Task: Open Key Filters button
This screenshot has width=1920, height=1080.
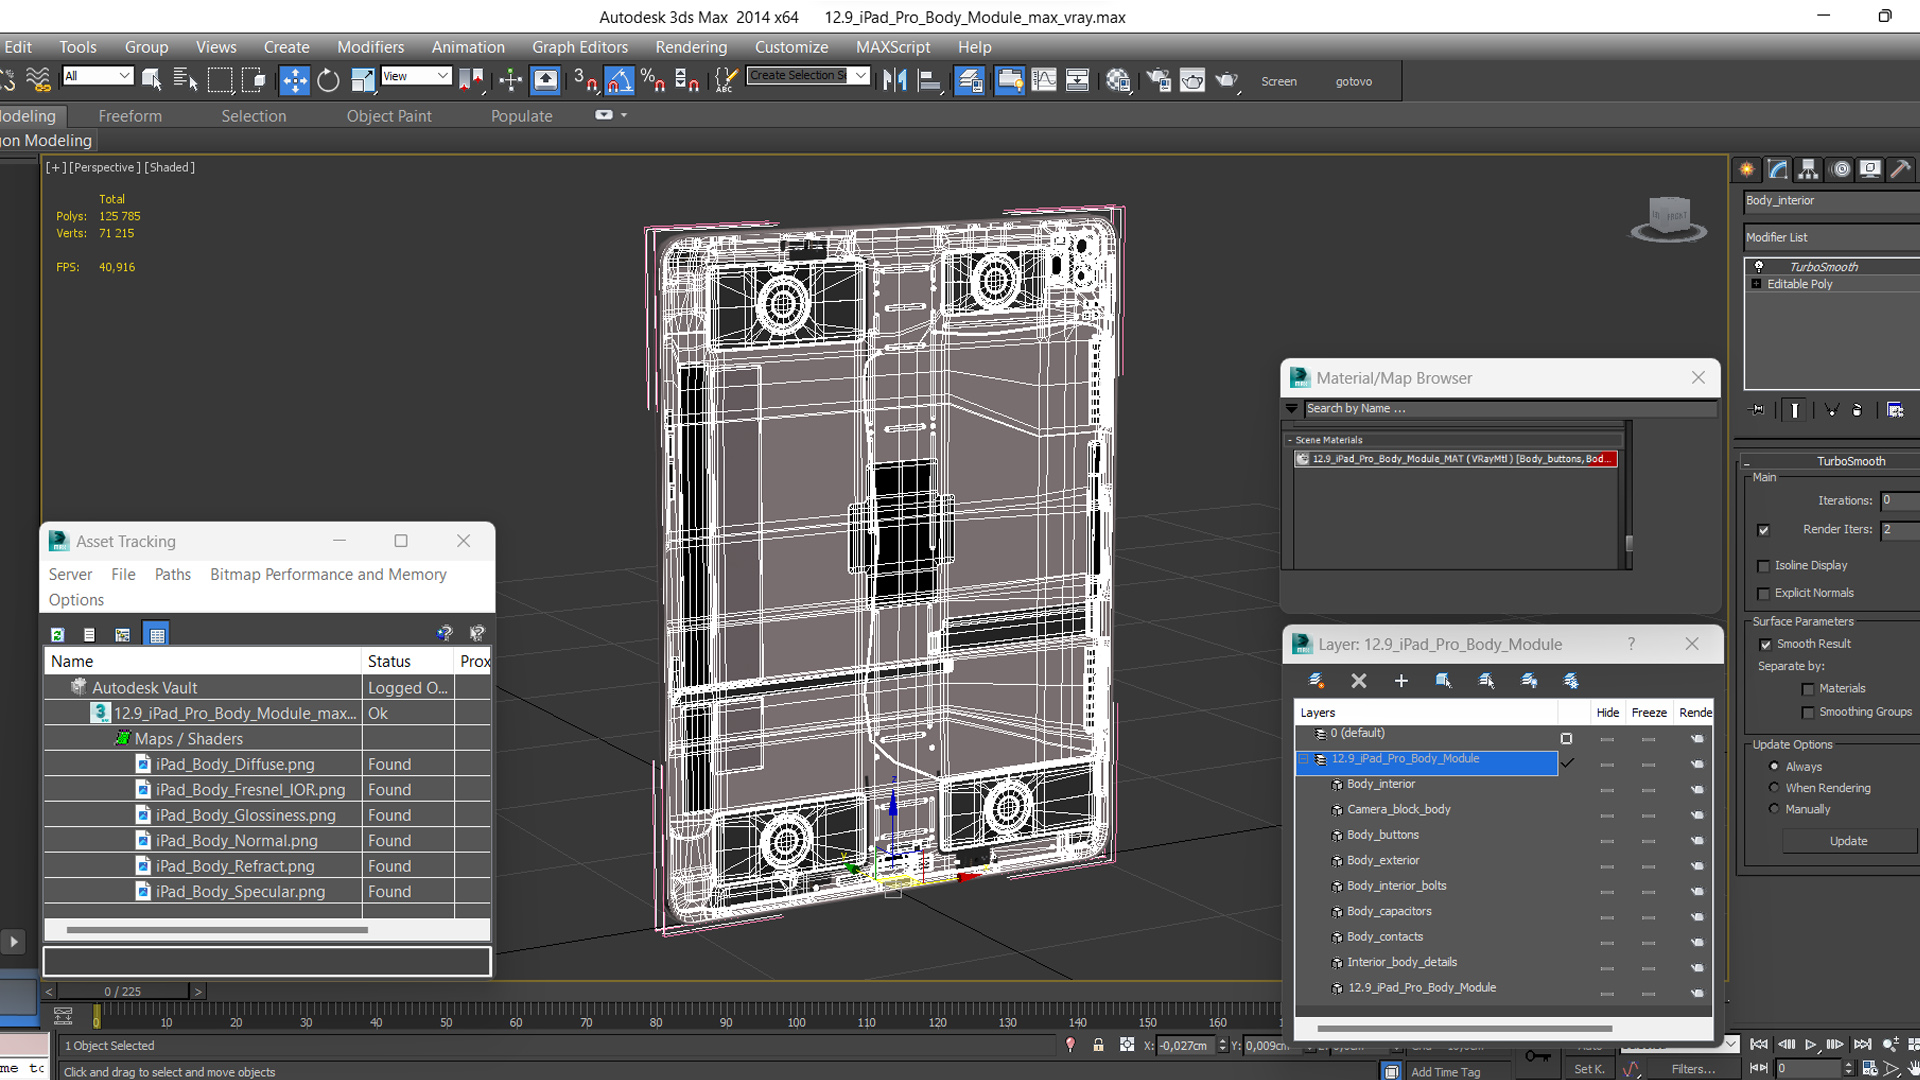Action: (x=1693, y=1069)
